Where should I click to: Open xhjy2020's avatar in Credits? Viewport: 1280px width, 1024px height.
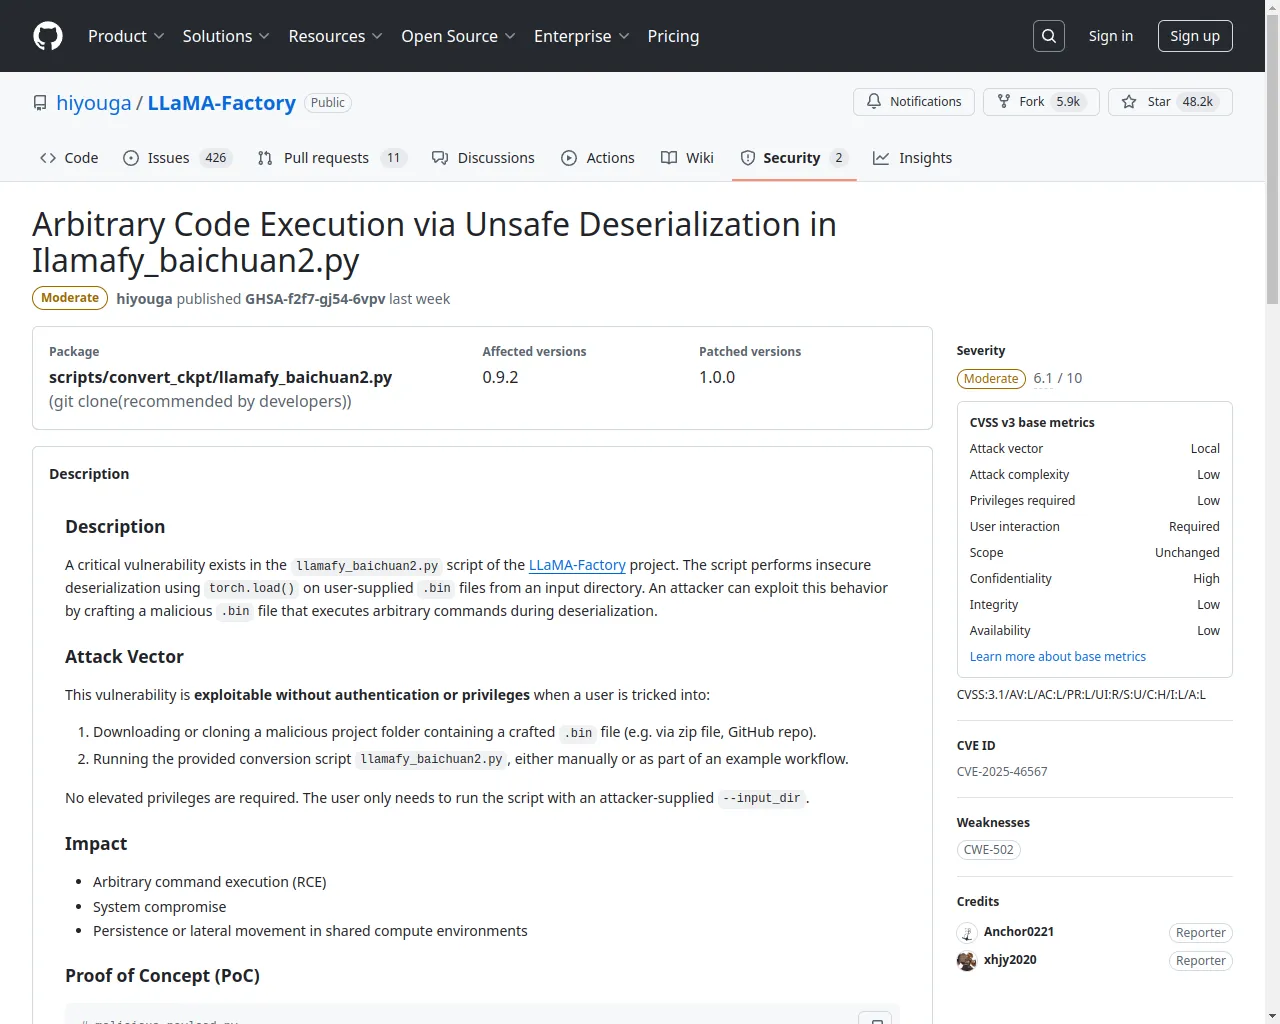click(x=967, y=961)
